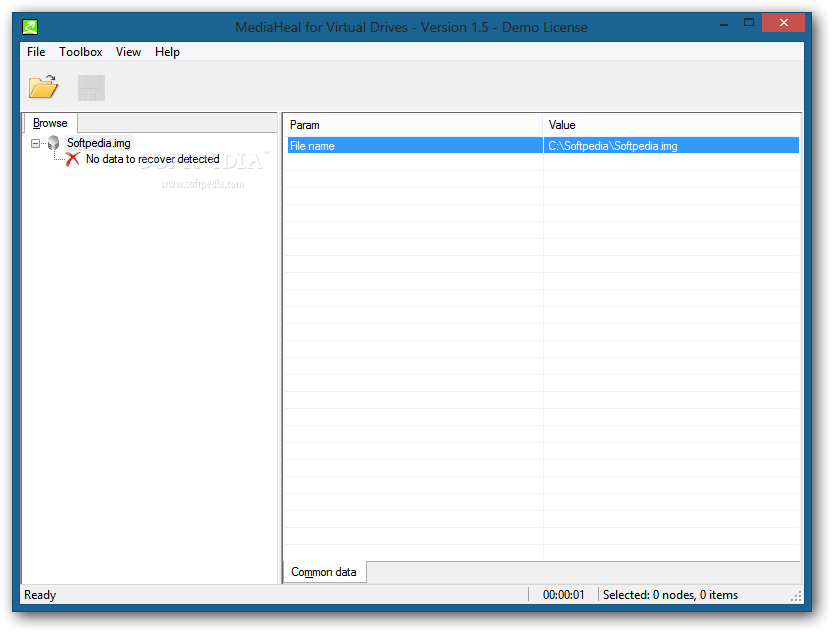Click the 00:00:01 elapsed time indicator
832x632 pixels.
click(564, 595)
